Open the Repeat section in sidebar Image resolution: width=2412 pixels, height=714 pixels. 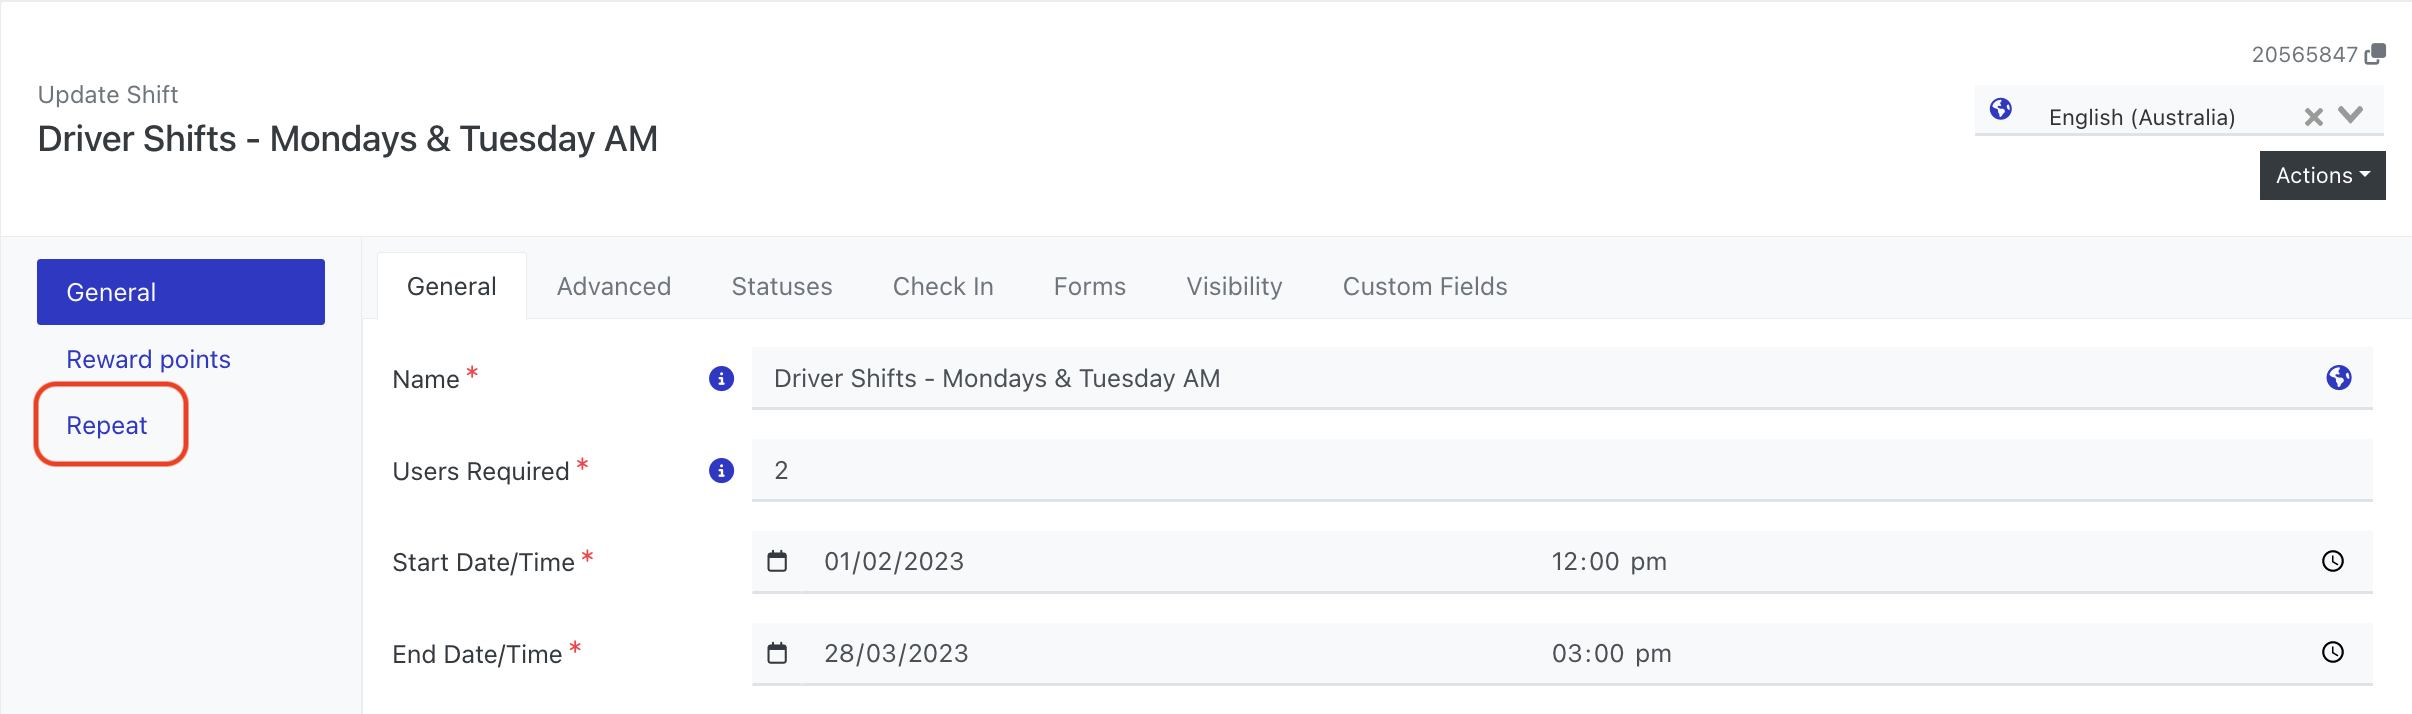pyautogui.click(x=107, y=425)
